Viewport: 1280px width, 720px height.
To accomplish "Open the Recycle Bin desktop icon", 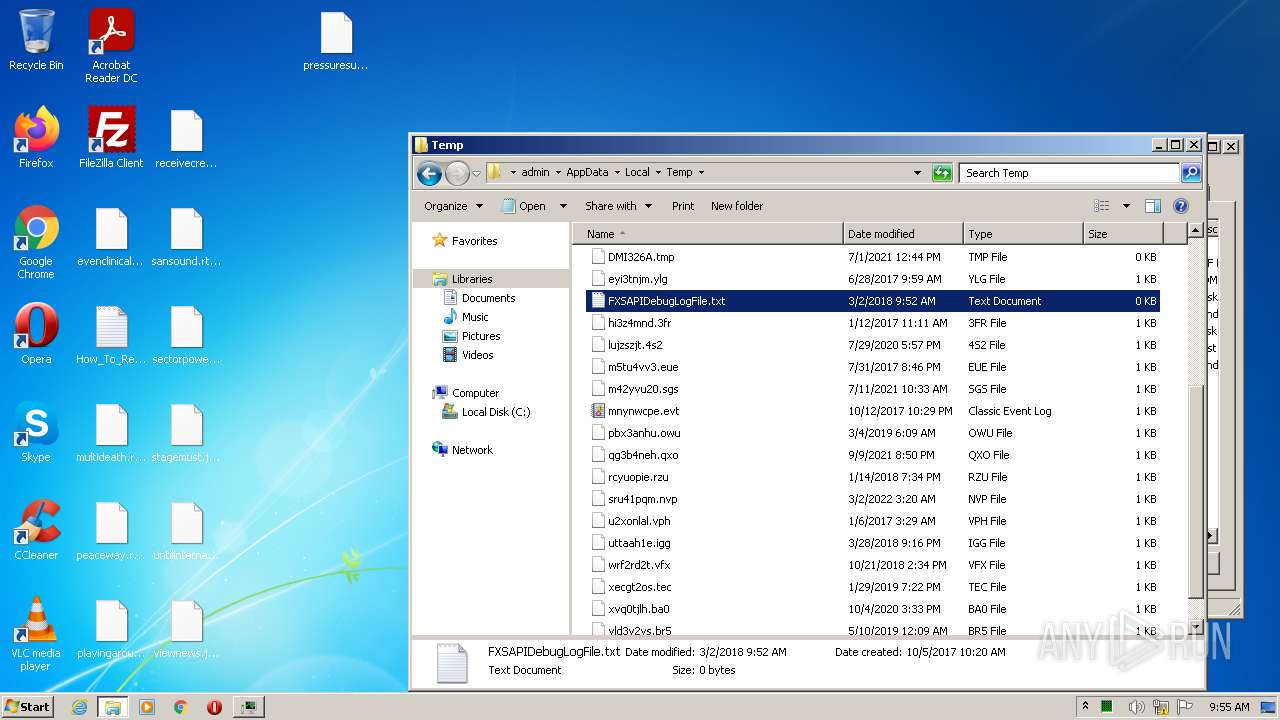I will [36, 40].
